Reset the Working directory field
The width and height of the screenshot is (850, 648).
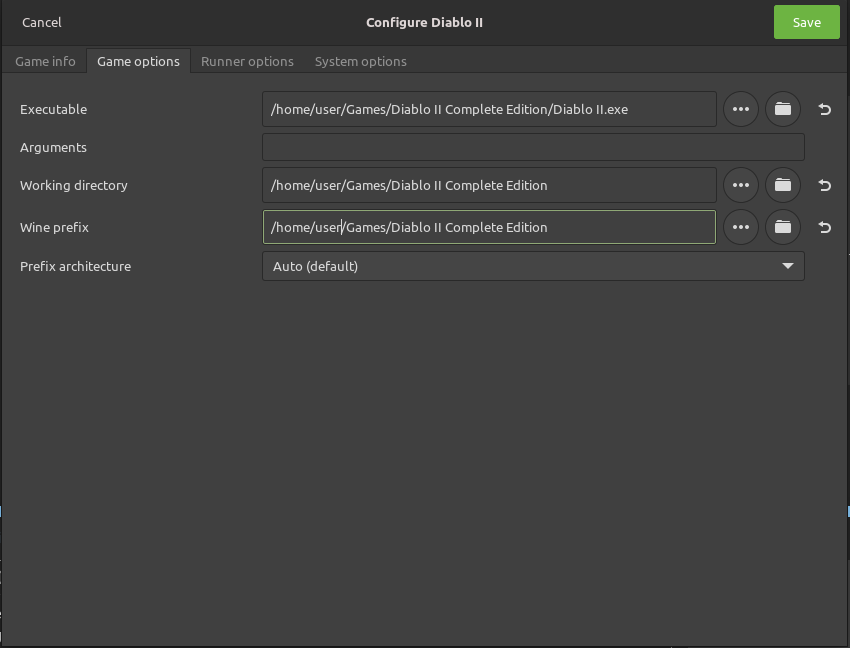825,186
